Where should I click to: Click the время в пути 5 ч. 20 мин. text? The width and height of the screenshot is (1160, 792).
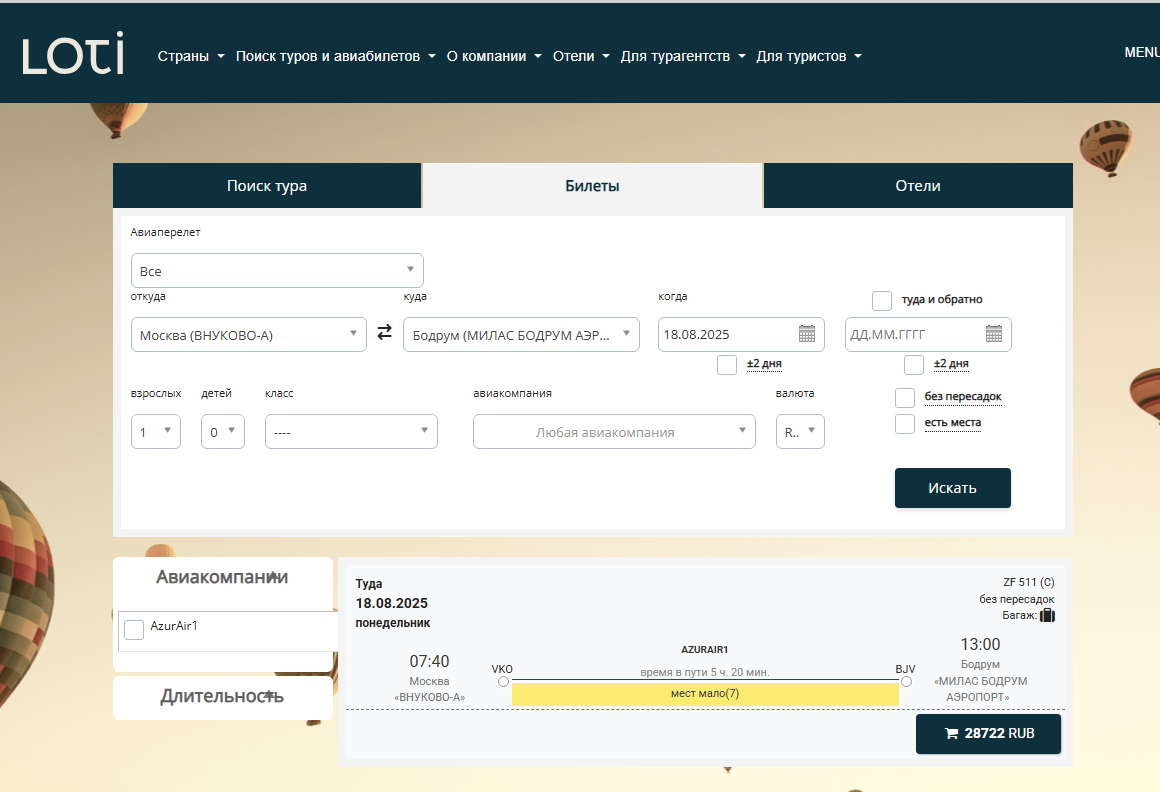click(x=705, y=672)
